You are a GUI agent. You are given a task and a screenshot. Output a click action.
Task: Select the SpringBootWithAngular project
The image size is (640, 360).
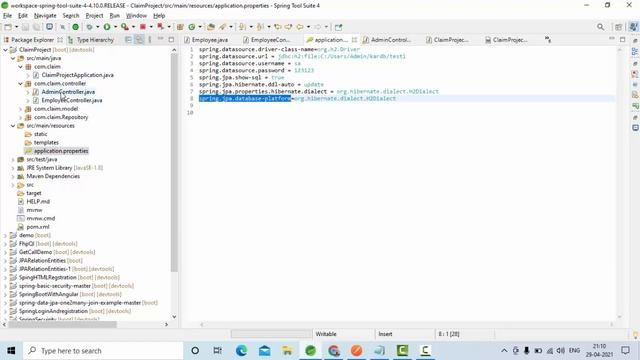(49, 294)
